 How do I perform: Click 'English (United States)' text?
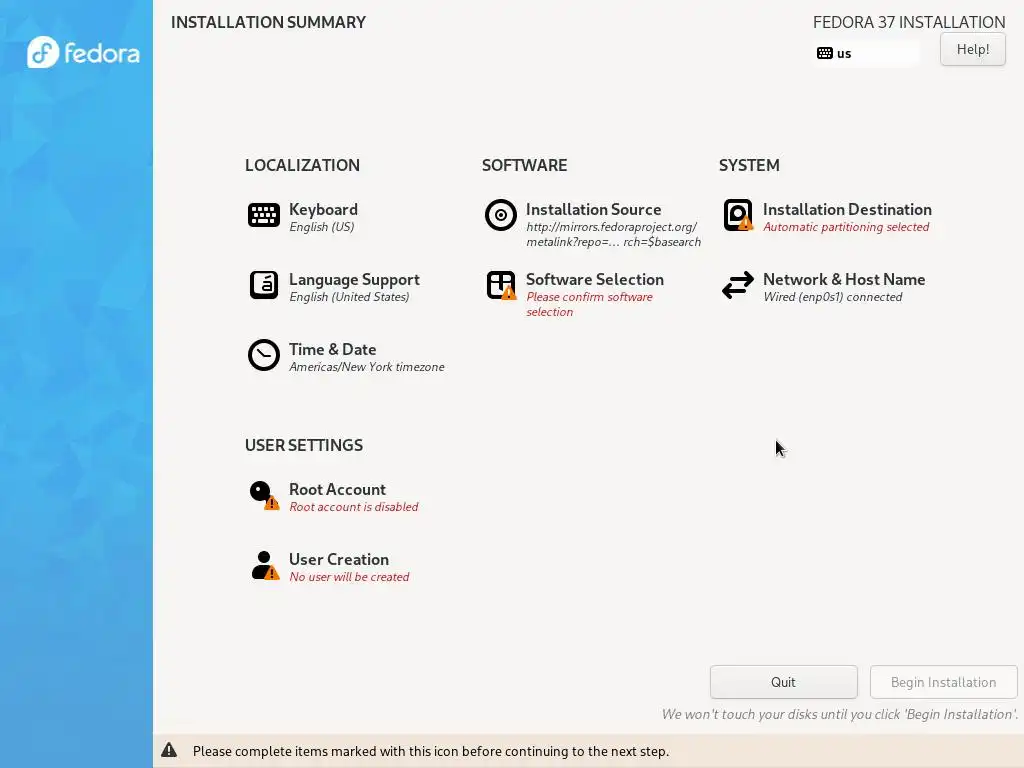(349, 296)
